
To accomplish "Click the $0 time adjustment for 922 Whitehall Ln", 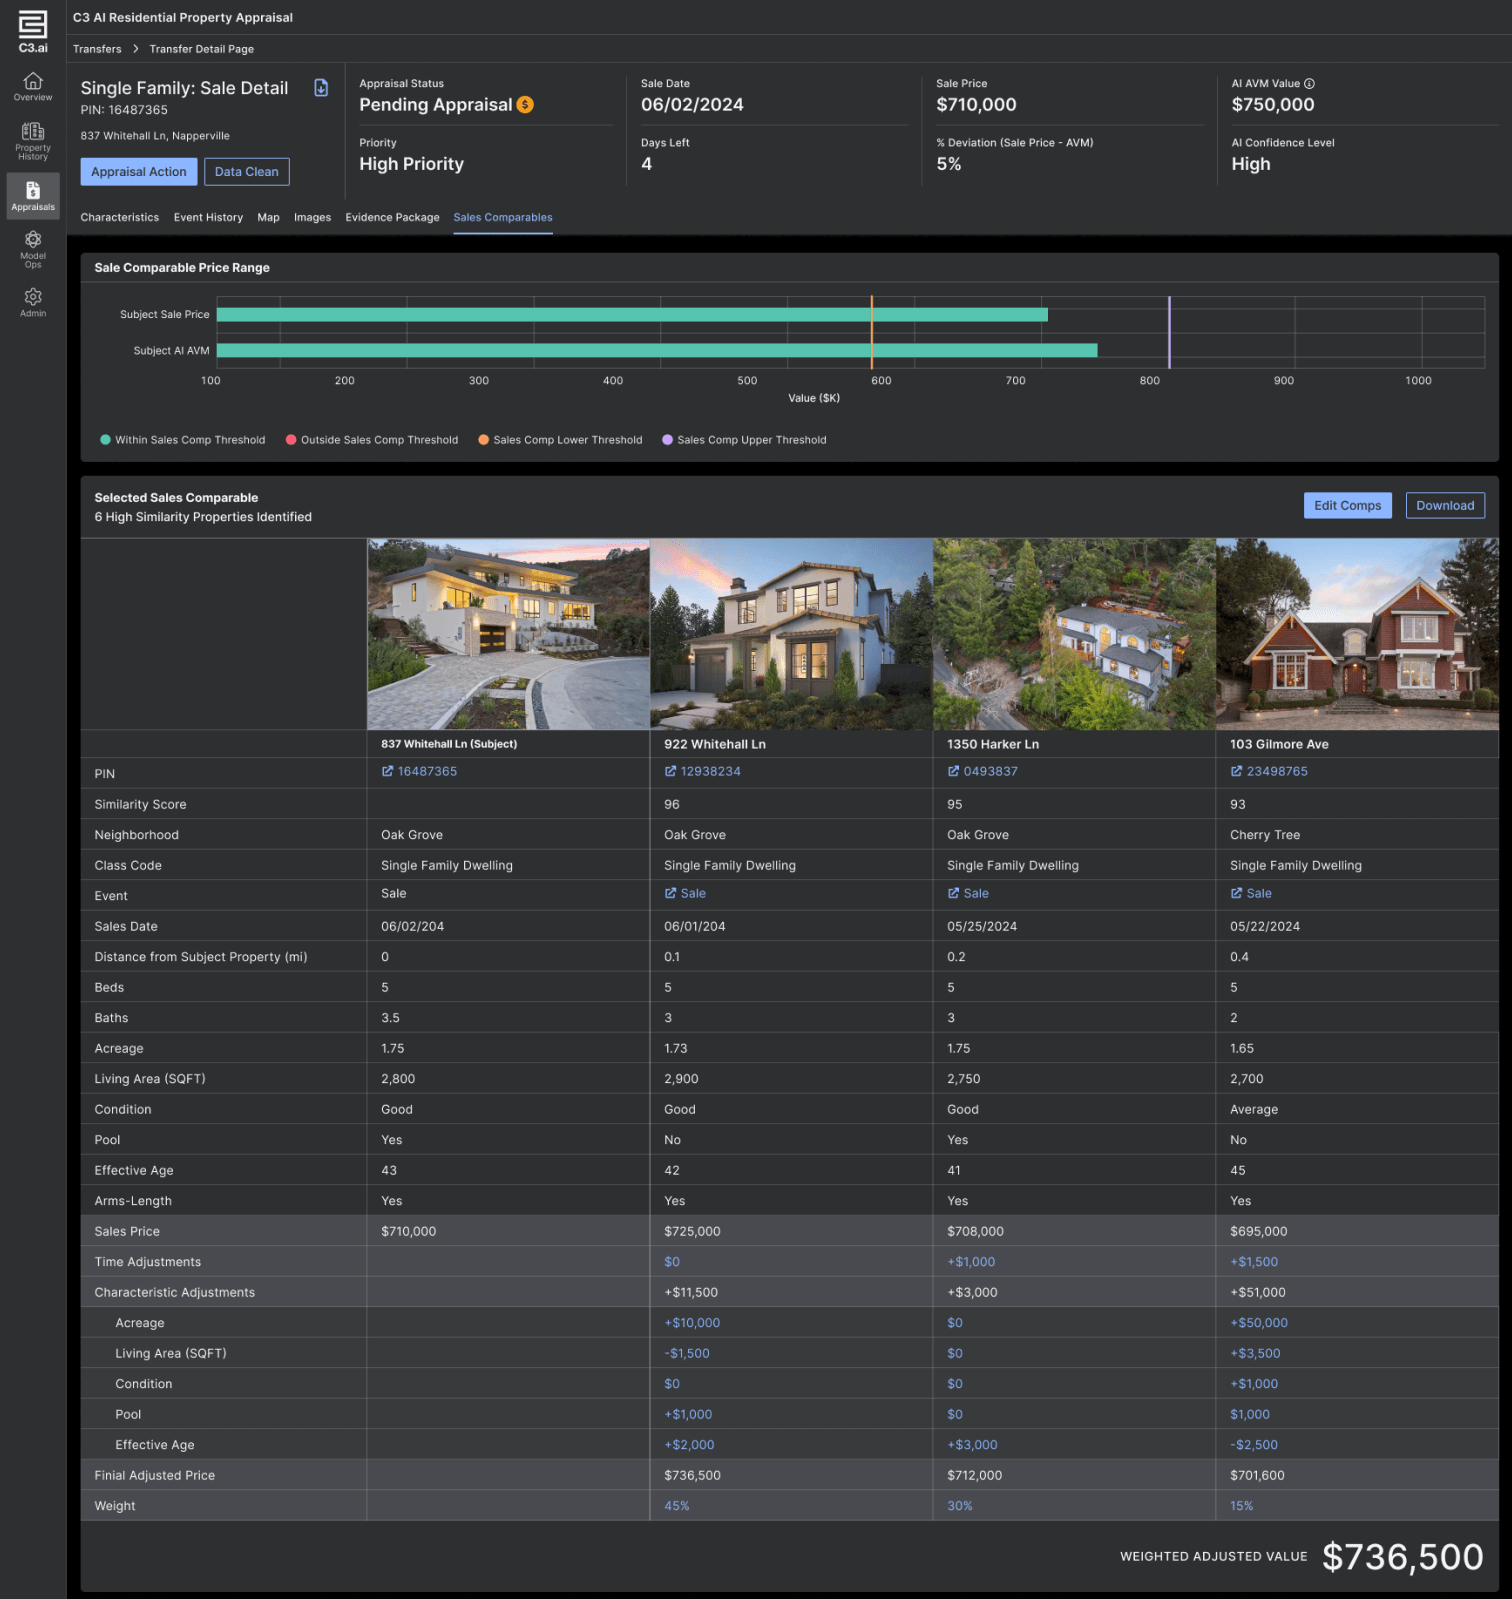I will click(672, 1263).
